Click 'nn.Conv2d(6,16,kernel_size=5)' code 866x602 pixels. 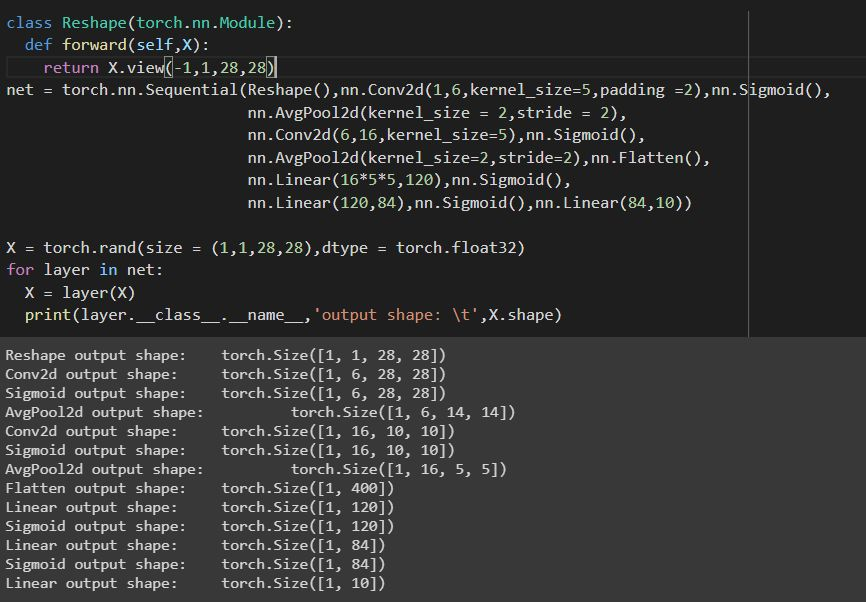click(381, 135)
